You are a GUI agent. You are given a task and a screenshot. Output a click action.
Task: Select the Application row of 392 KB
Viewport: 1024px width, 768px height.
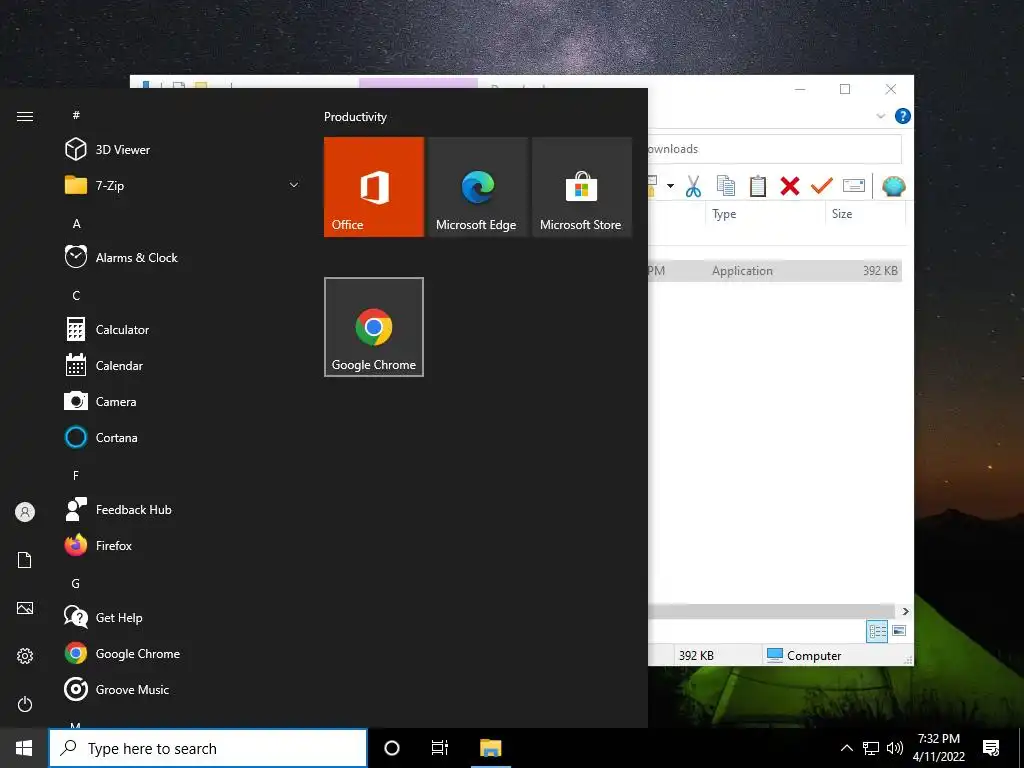(775, 270)
